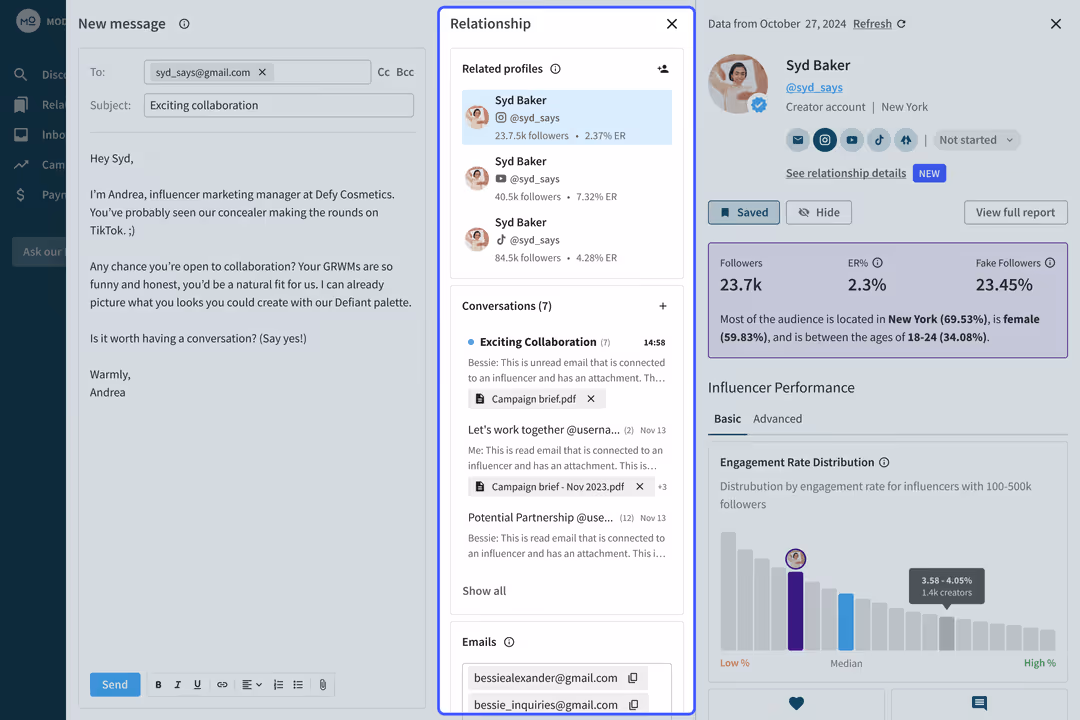Add a related profile with person-plus icon
Image resolution: width=1080 pixels, height=720 pixels.
point(663,69)
